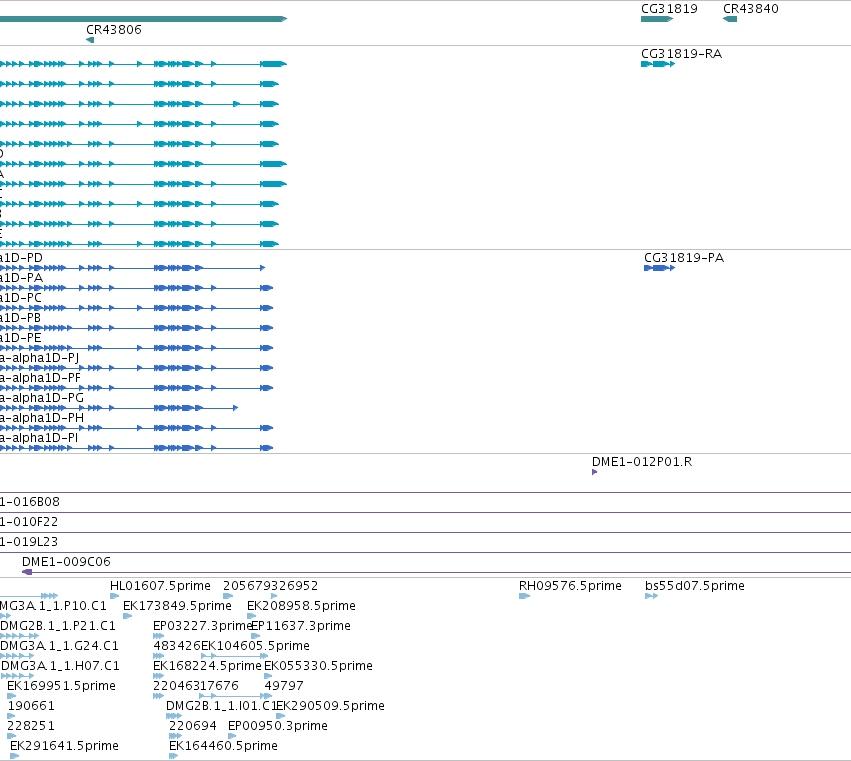This screenshot has width=851, height=761.
Task: Click the HL01607.5prime arrow glyph
Action: pyautogui.click(x=114, y=596)
